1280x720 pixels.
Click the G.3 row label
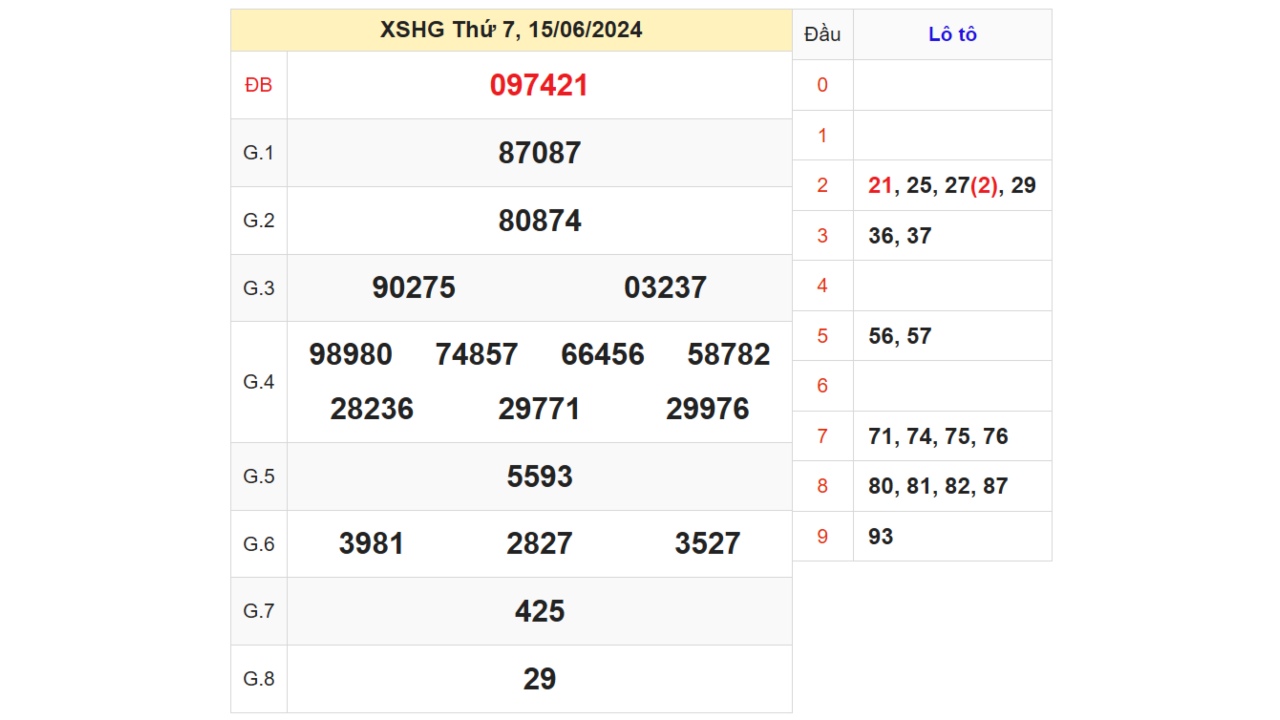(258, 288)
